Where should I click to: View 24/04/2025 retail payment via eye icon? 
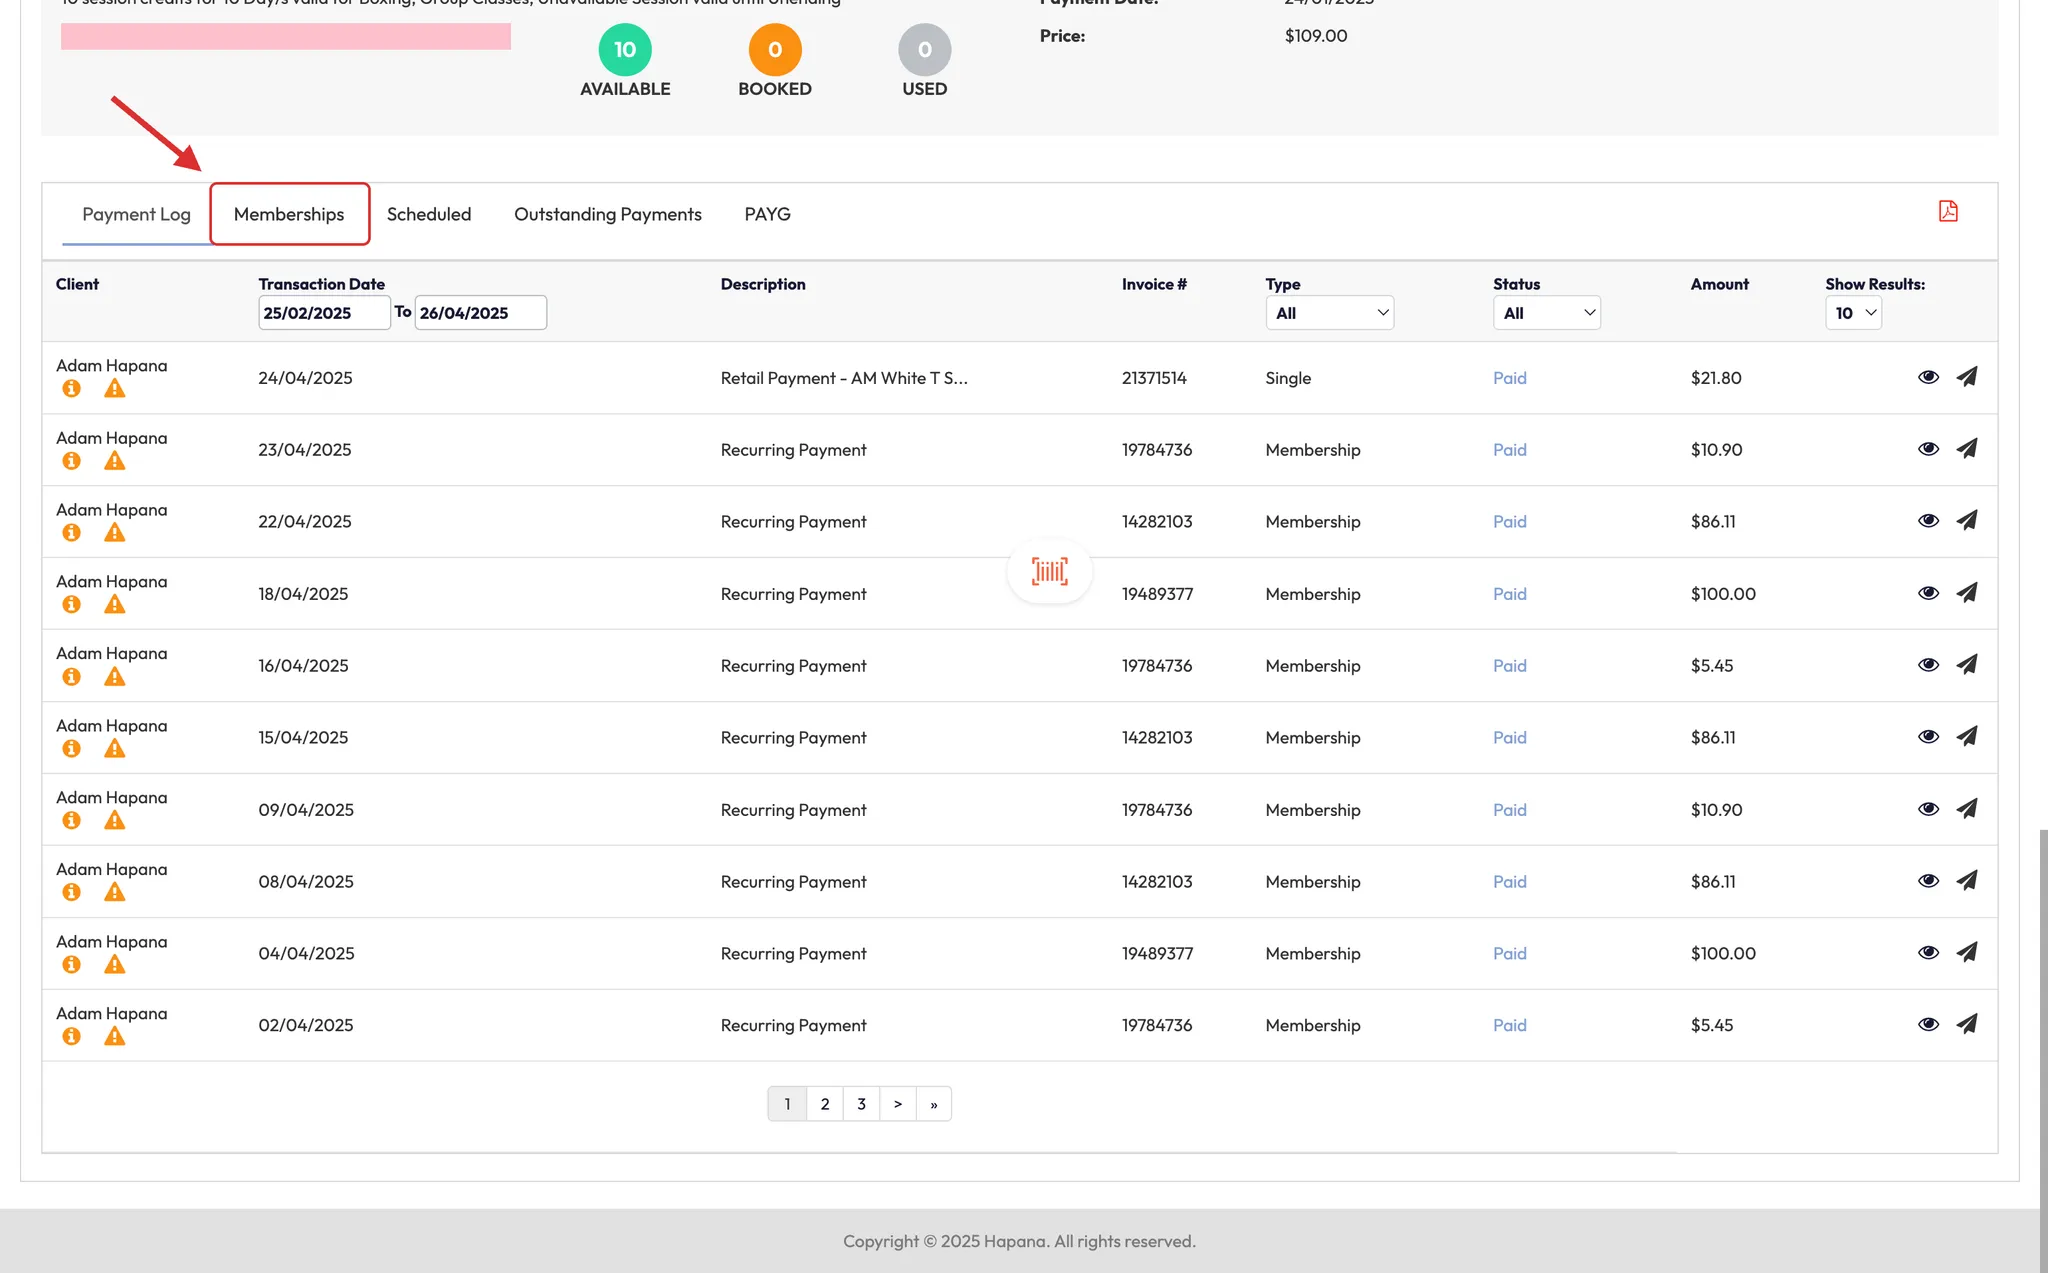1928,377
